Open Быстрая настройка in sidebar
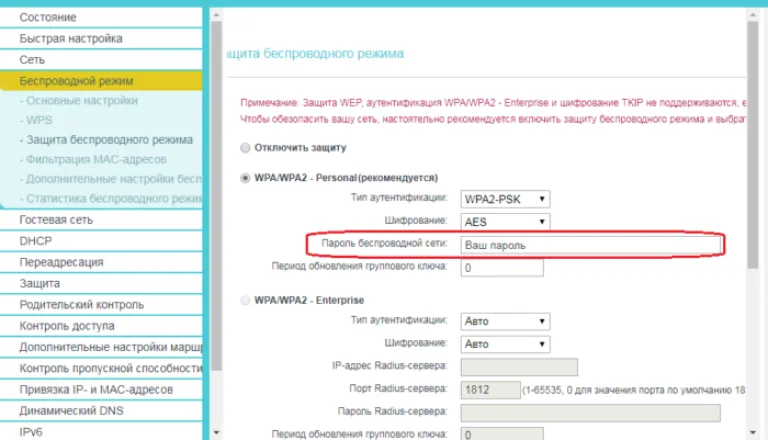 tap(101, 39)
